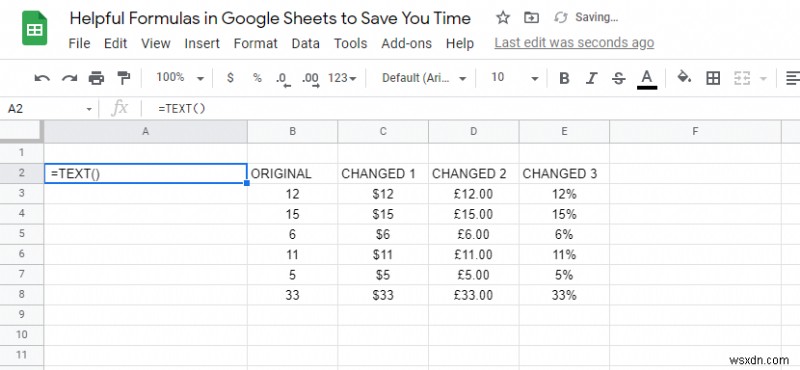This screenshot has height=370, width=800.
Task: Open more number formats 123 dropdown
Action: (x=342, y=78)
